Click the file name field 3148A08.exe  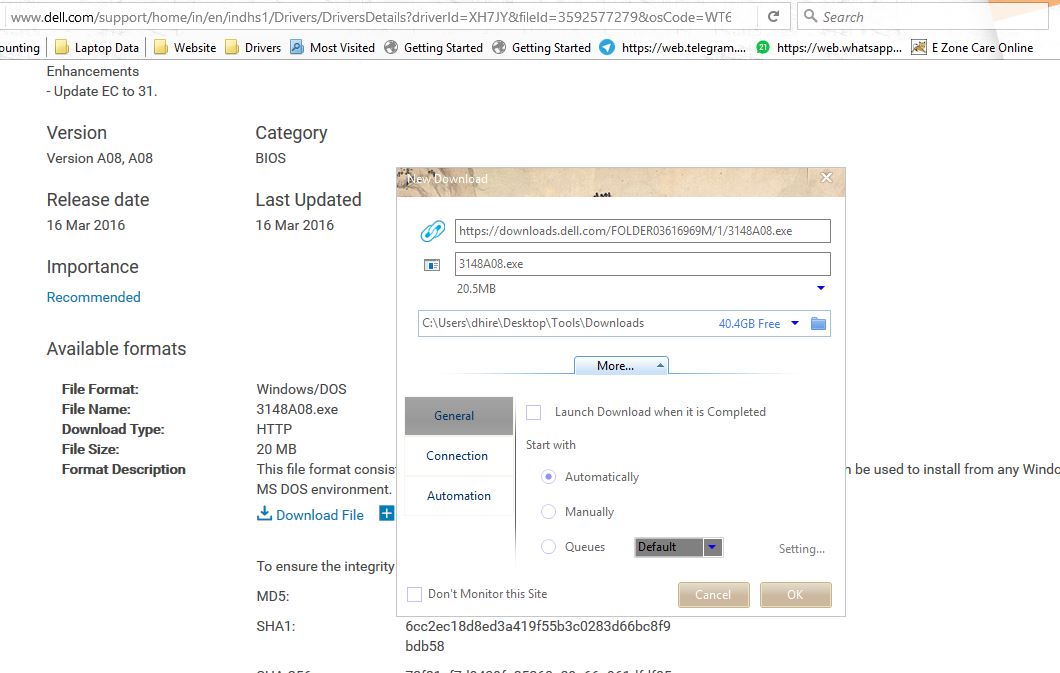pos(643,264)
